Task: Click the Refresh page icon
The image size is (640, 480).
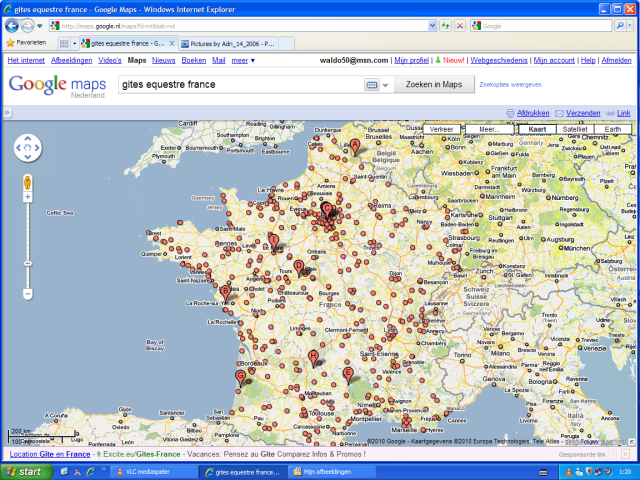Action: (445, 26)
